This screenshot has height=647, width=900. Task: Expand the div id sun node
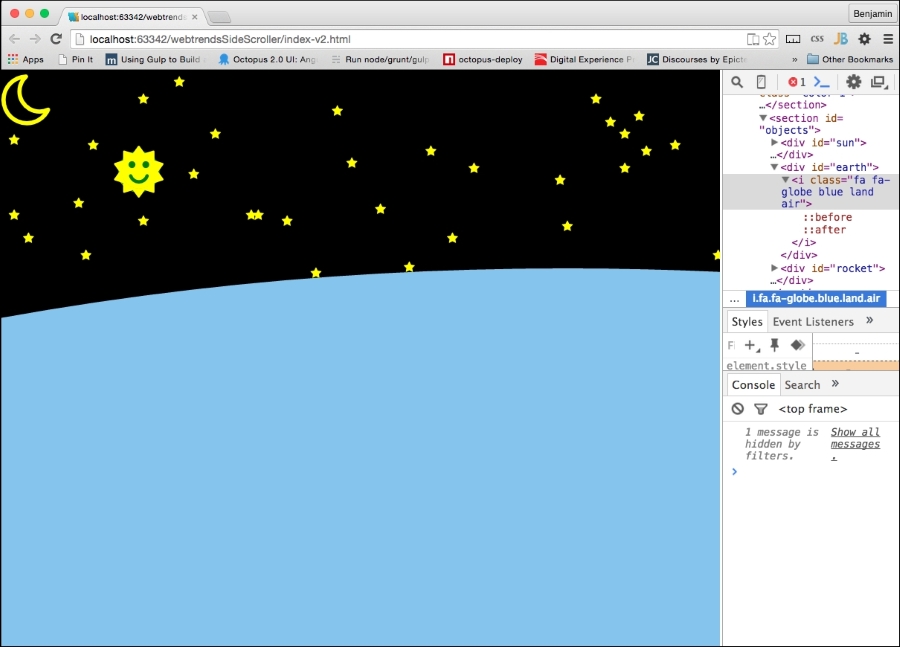click(x=774, y=142)
